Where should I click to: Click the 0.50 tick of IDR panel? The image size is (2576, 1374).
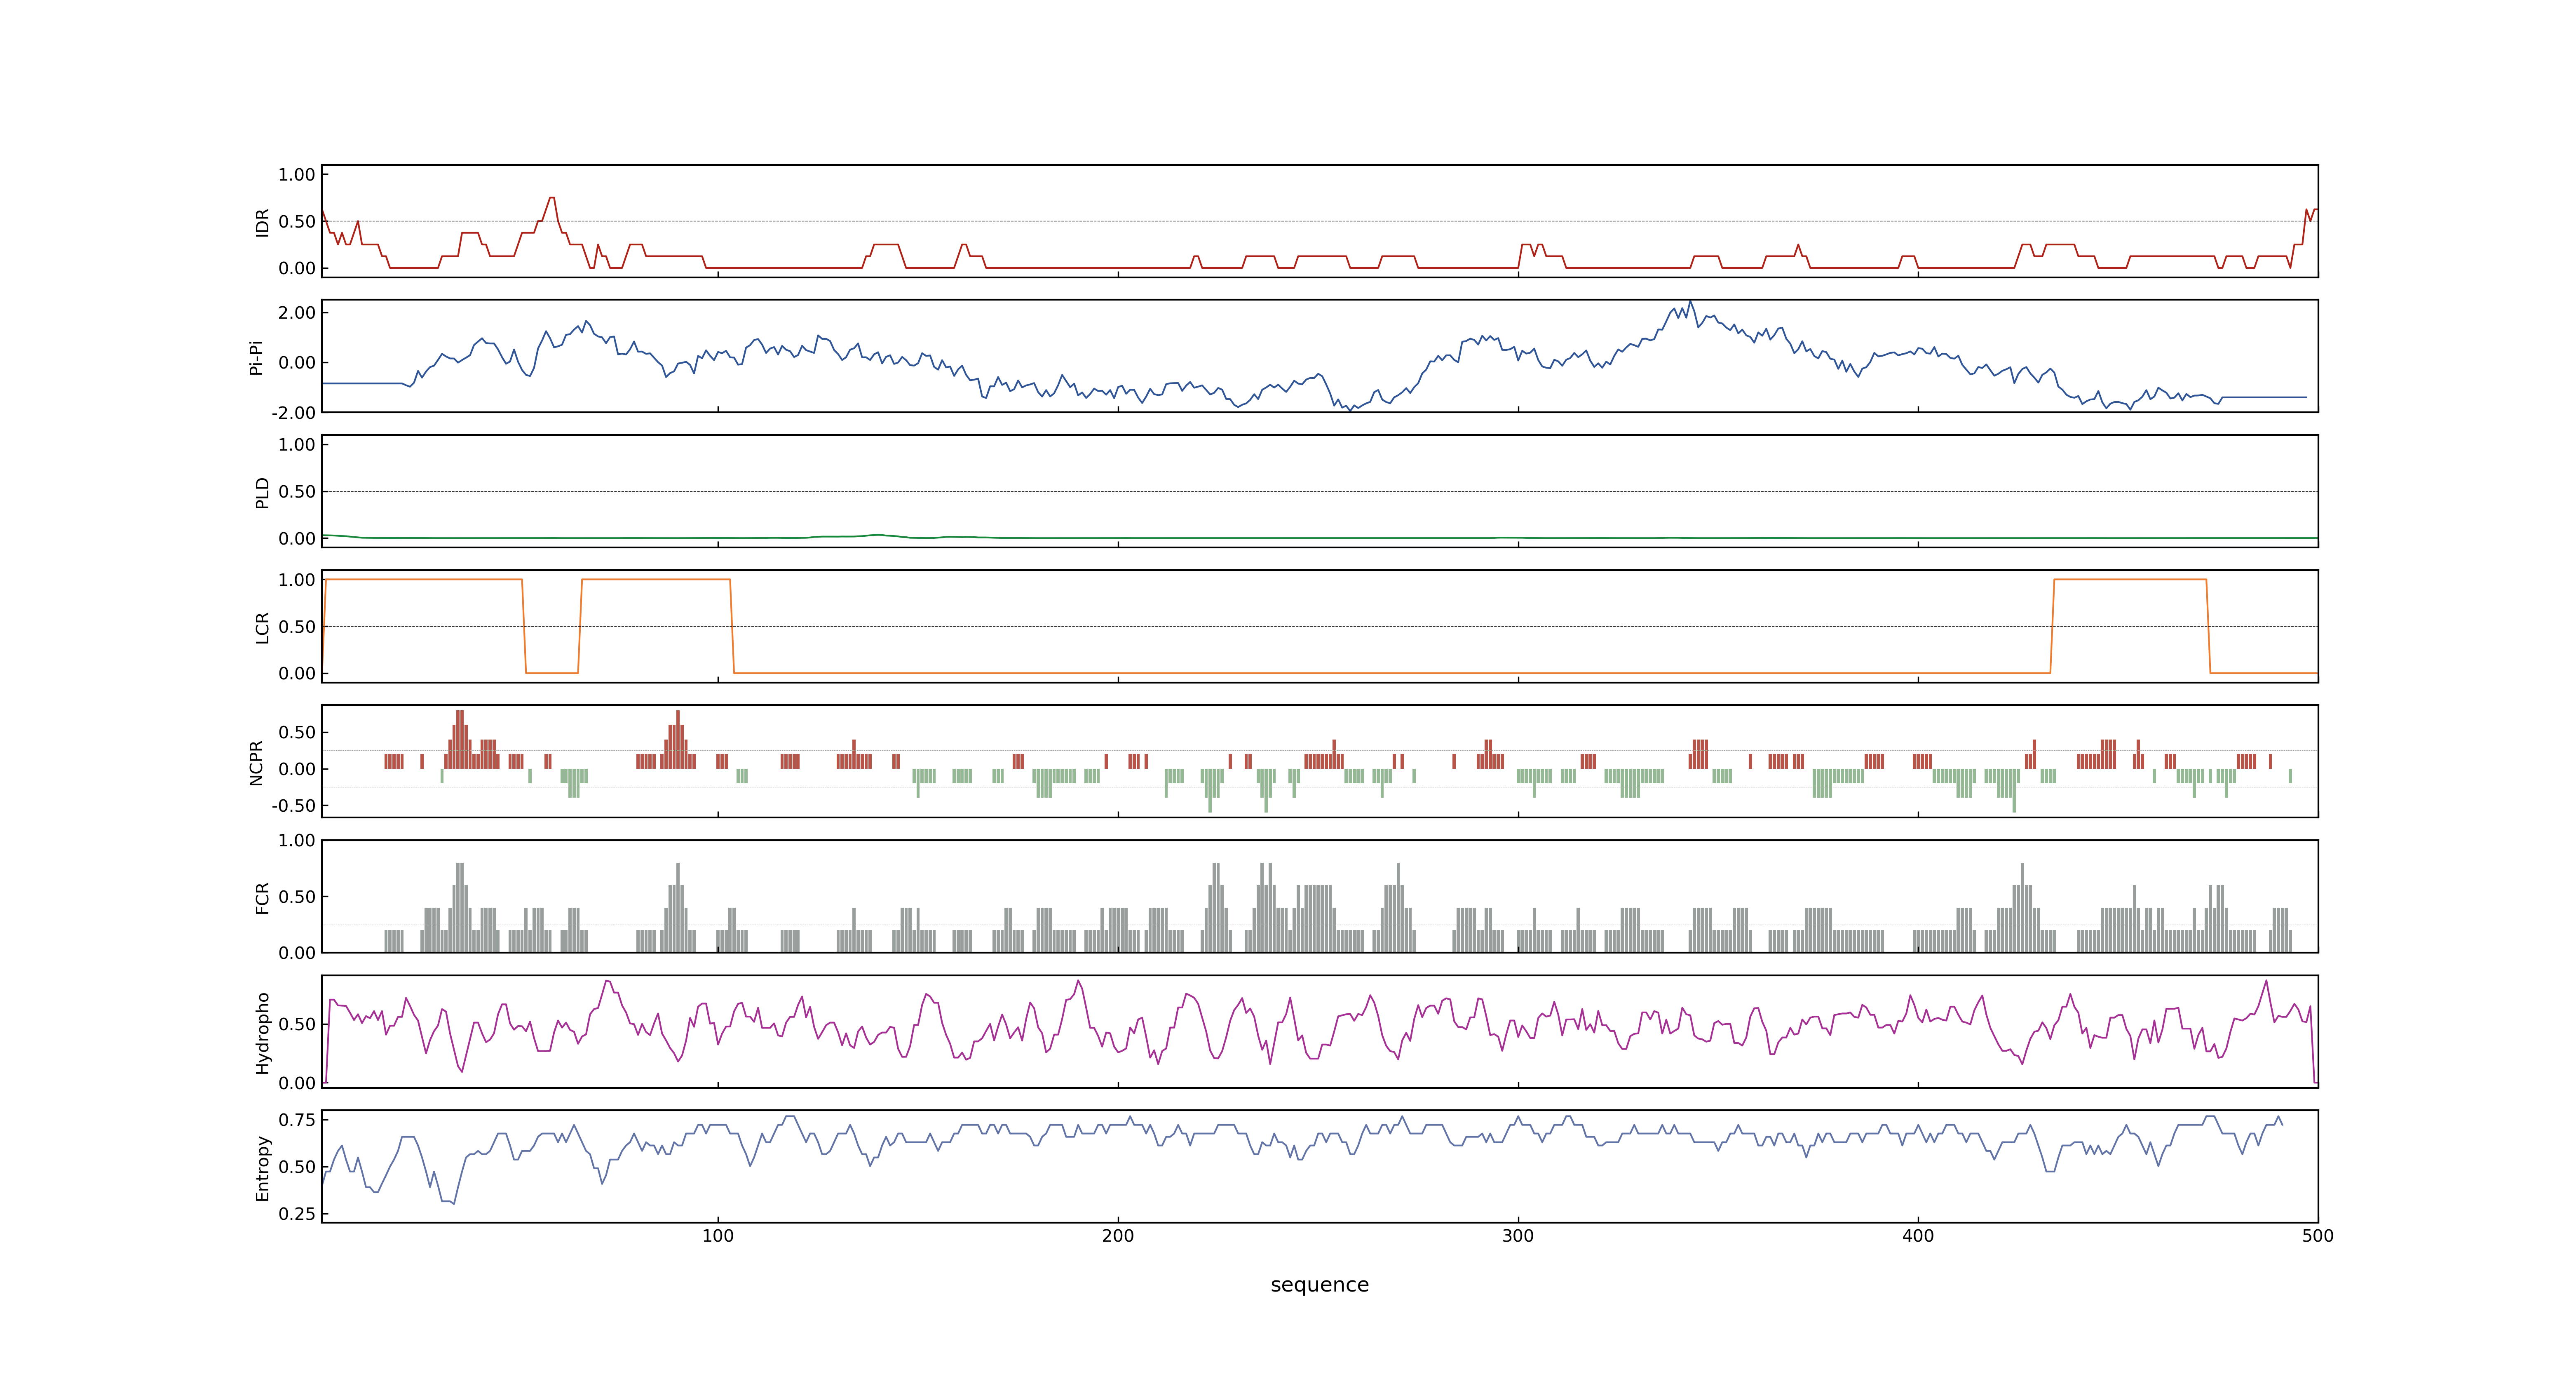point(297,222)
